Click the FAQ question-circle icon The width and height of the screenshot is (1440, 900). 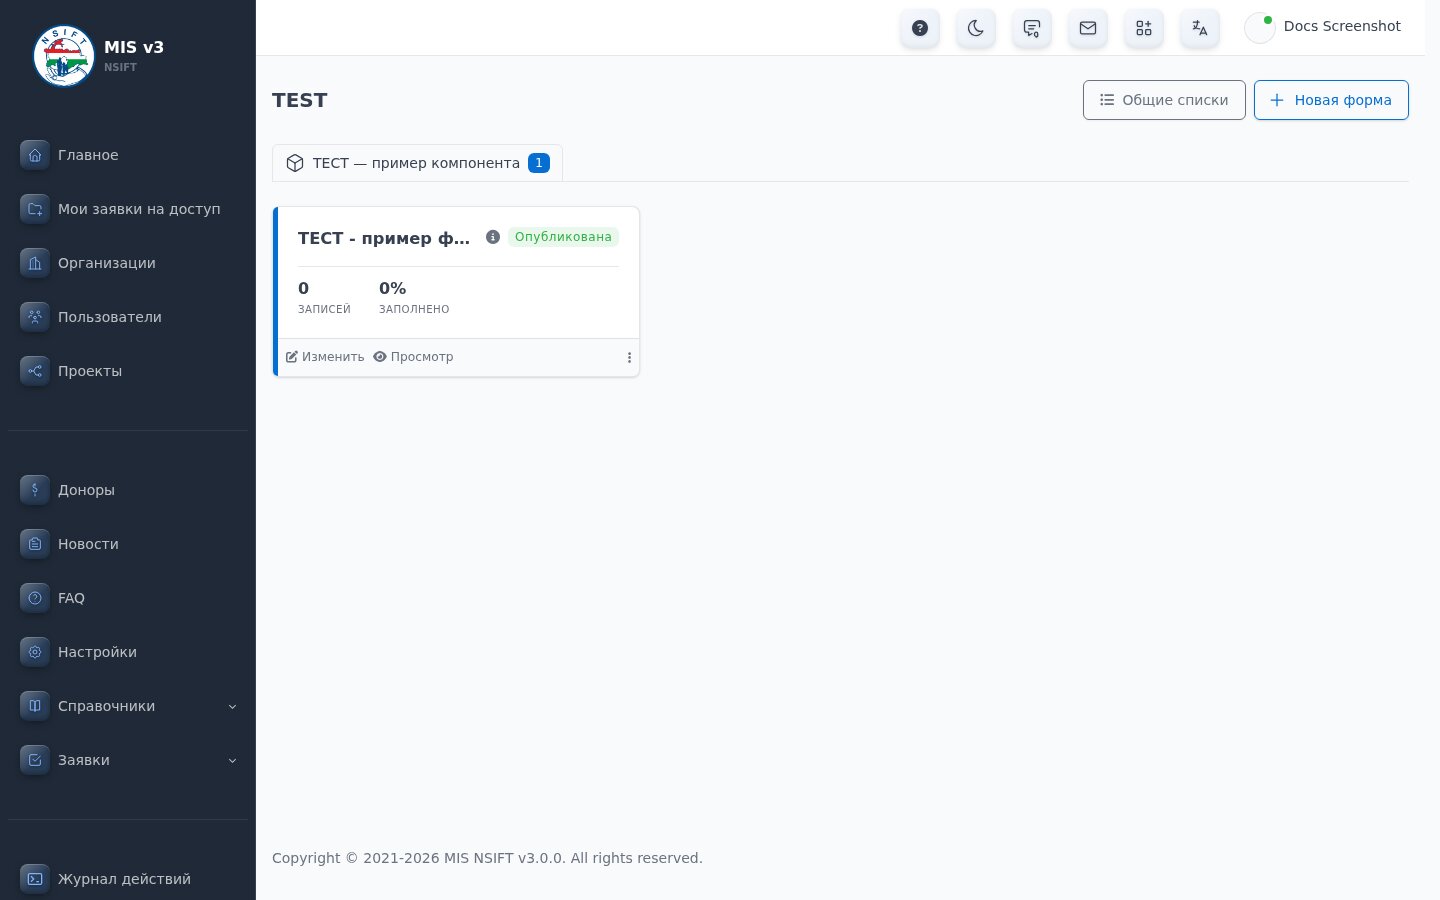tap(35, 598)
